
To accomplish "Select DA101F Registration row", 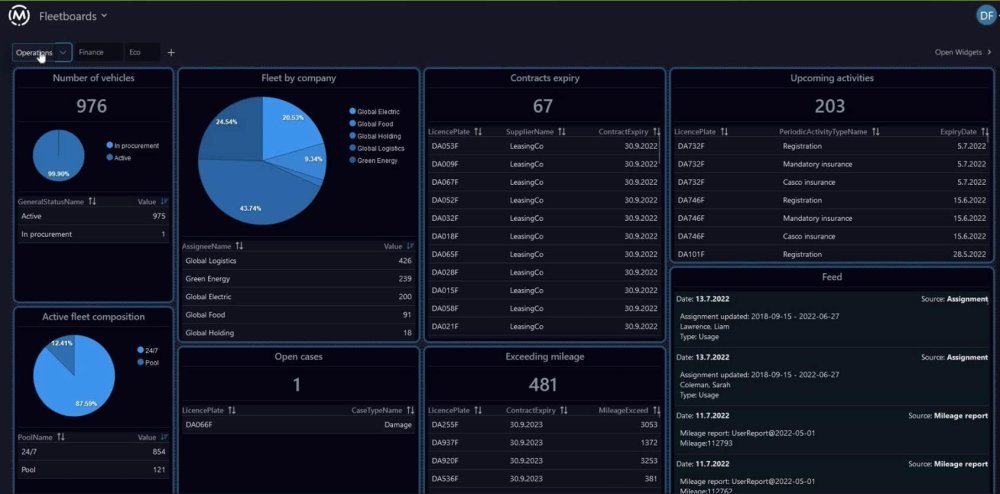I will (x=832, y=254).
